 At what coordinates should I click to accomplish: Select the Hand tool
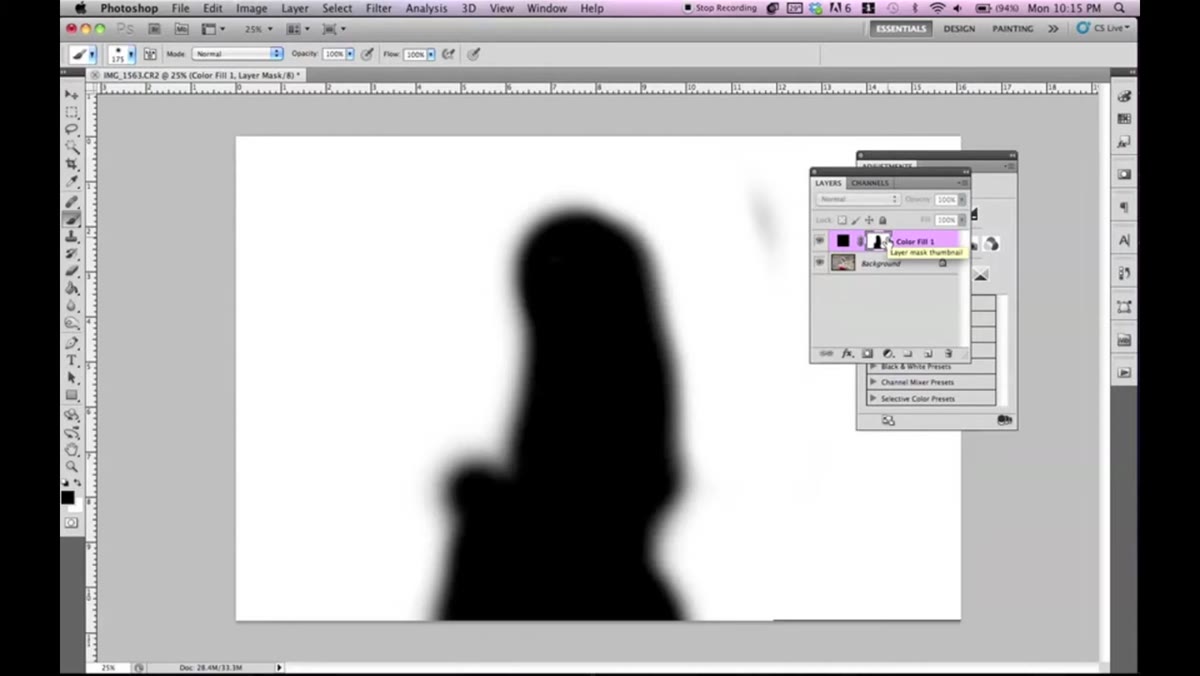[72, 450]
